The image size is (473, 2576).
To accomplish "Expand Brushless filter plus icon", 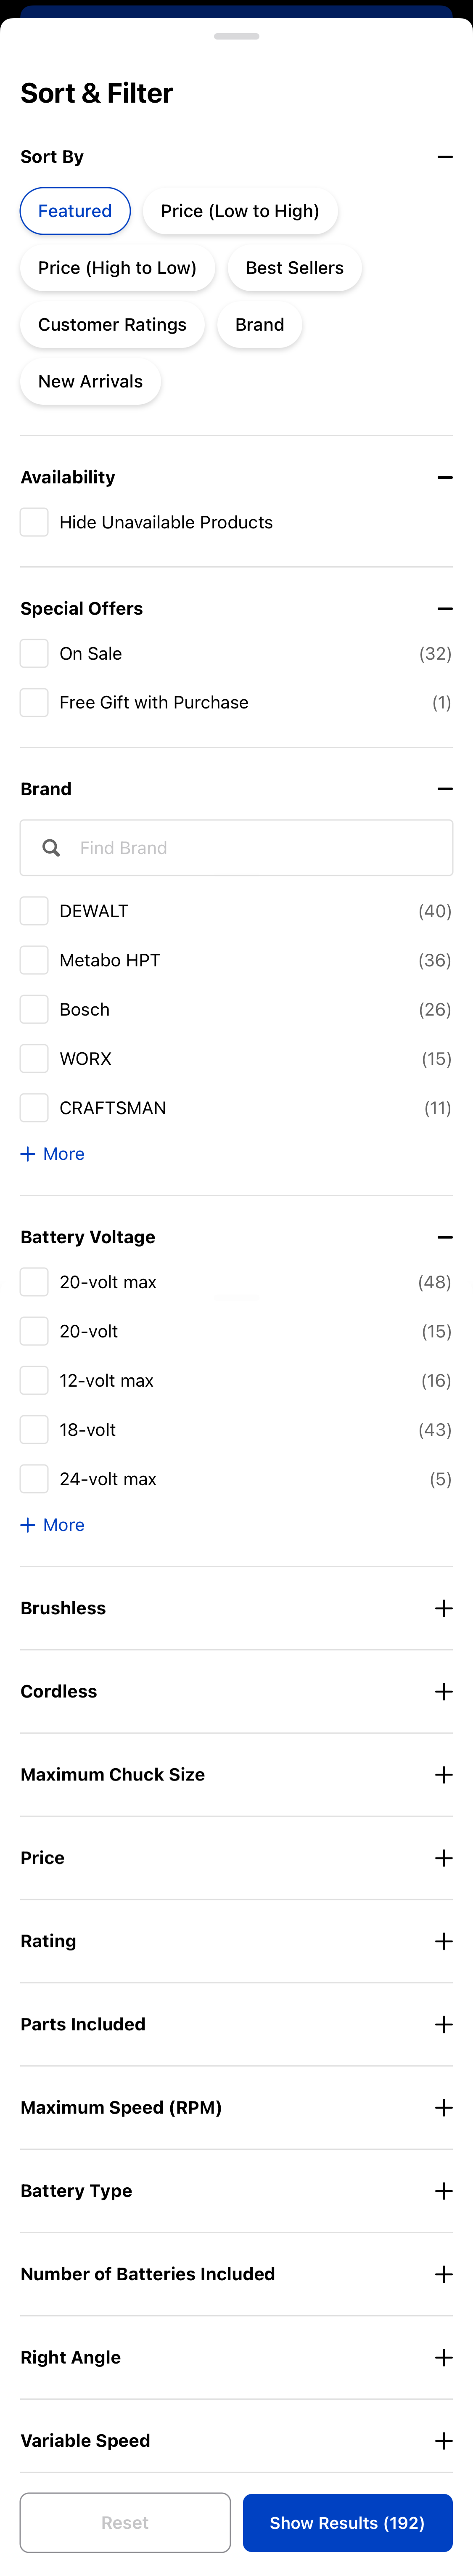I will tap(444, 1608).
